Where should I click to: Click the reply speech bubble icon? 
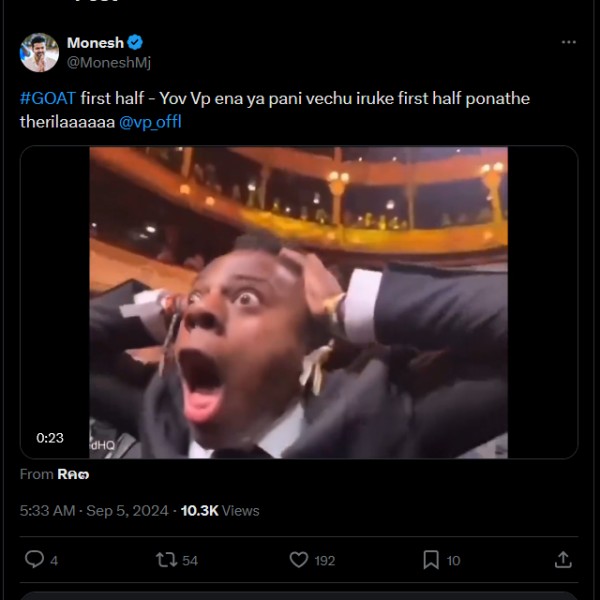tap(34, 560)
